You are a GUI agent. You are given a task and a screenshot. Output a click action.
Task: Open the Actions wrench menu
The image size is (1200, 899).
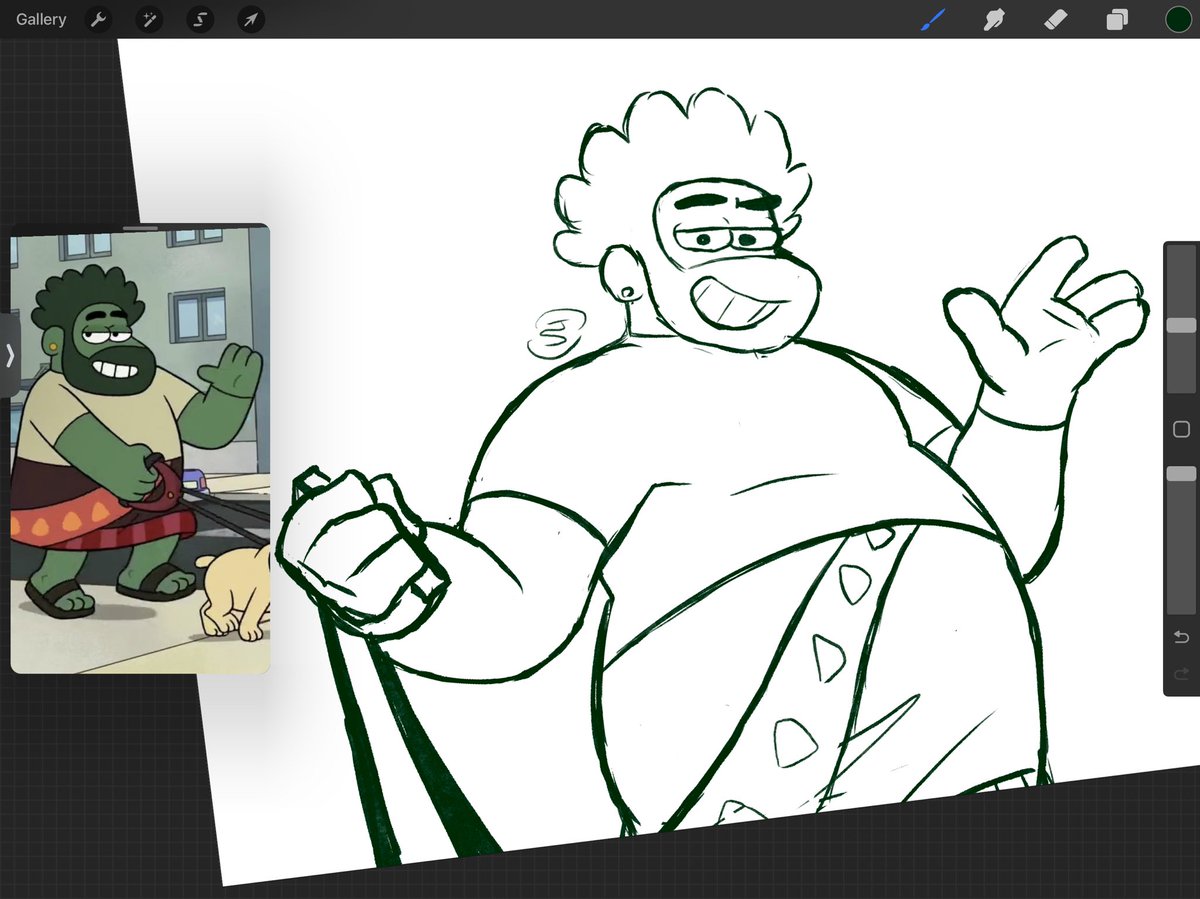(x=98, y=19)
